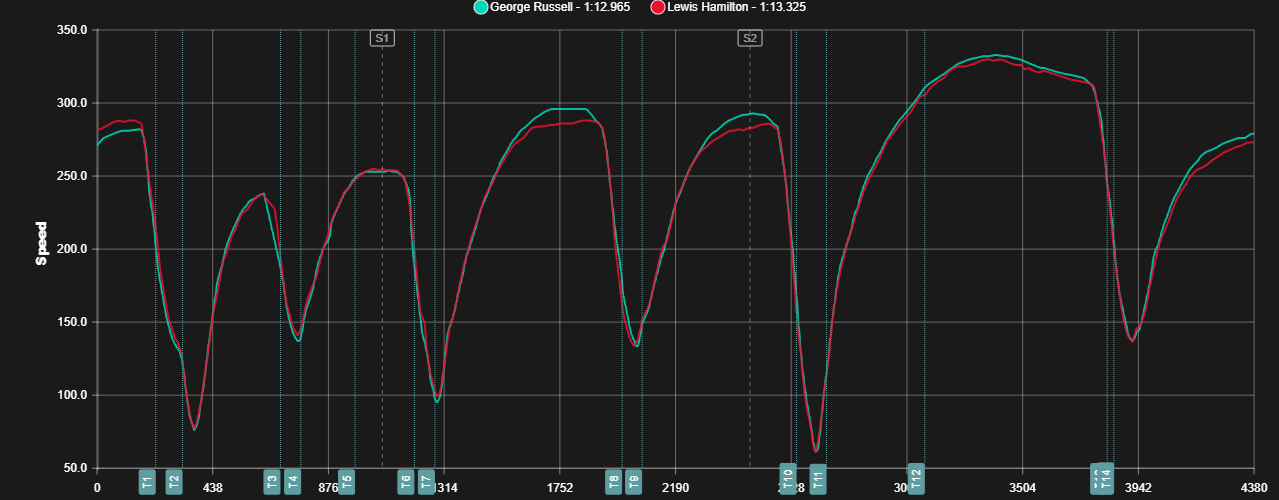The image size is (1279, 500).
Task: Click the 0 distance axis label
Action: (97, 488)
